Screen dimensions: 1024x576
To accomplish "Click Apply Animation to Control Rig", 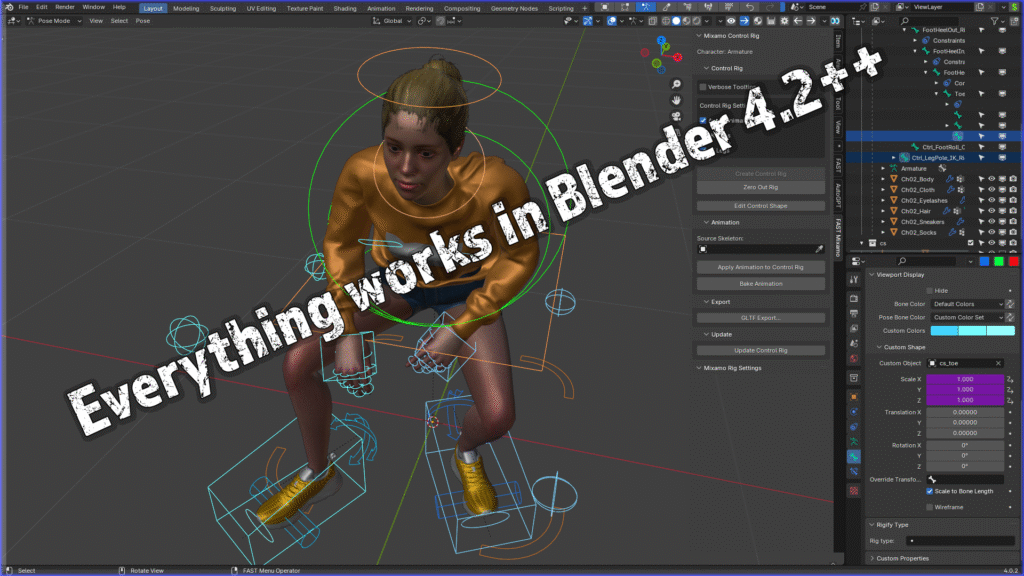I will tap(761, 267).
